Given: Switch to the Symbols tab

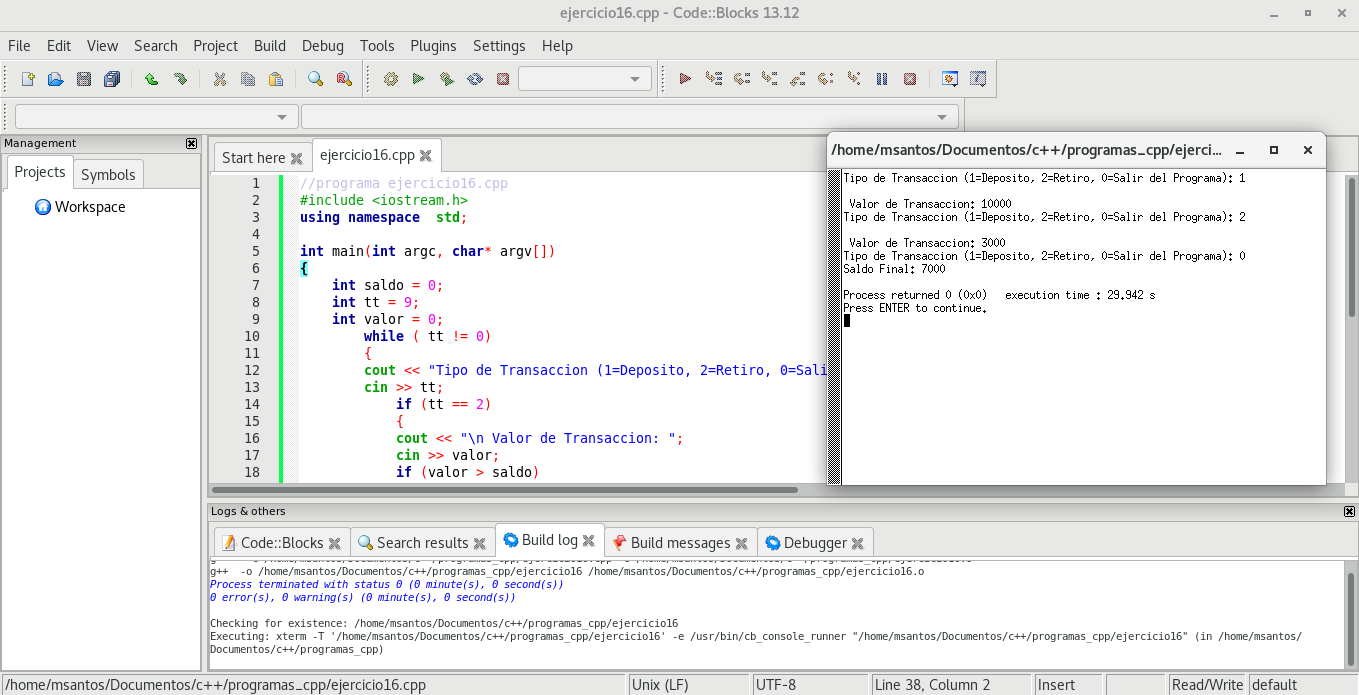Looking at the screenshot, I should (108, 175).
